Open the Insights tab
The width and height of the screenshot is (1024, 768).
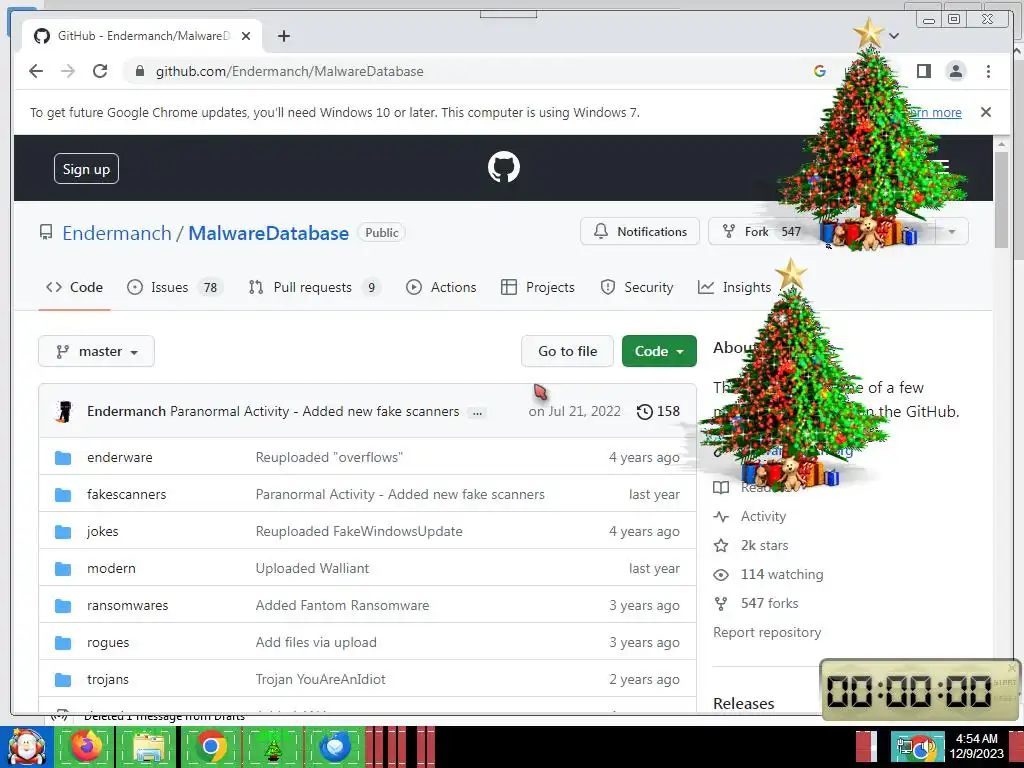(x=735, y=287)
